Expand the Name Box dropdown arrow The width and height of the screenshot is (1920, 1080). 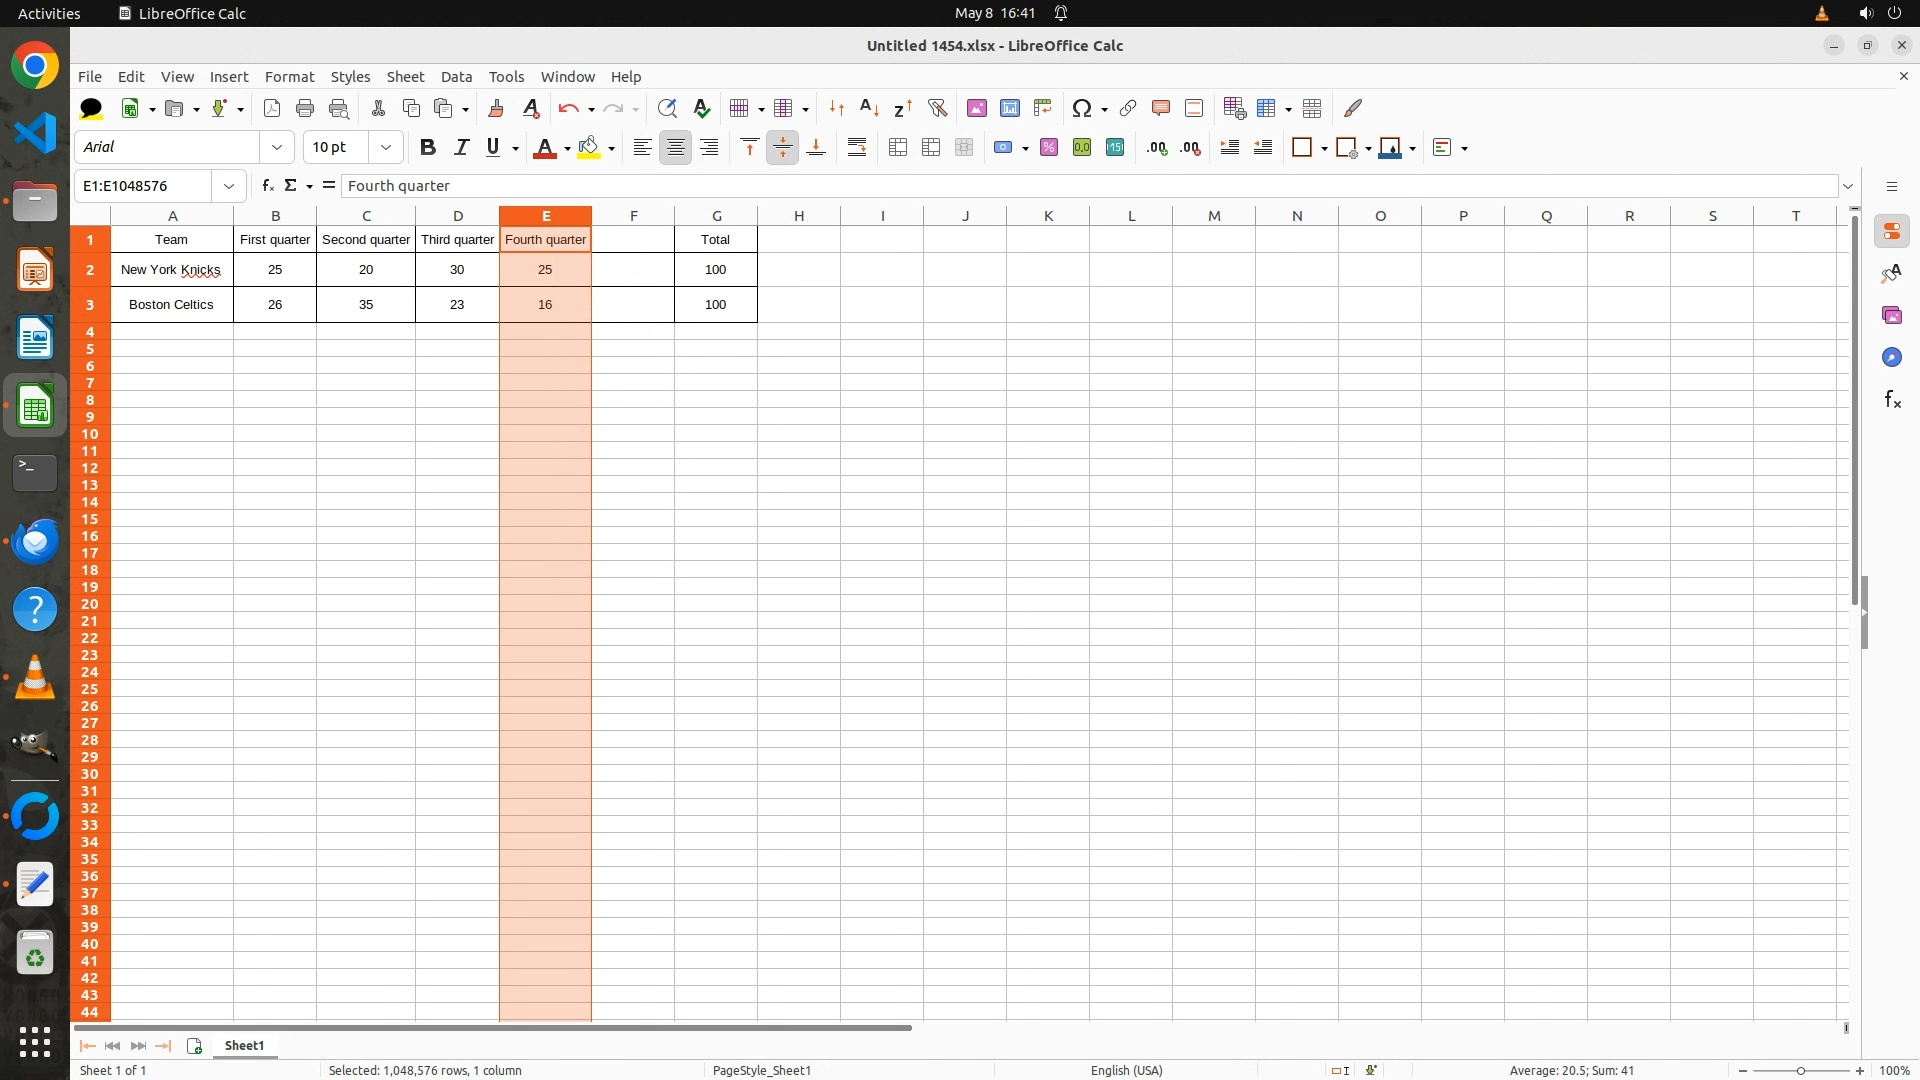point(229,186)
